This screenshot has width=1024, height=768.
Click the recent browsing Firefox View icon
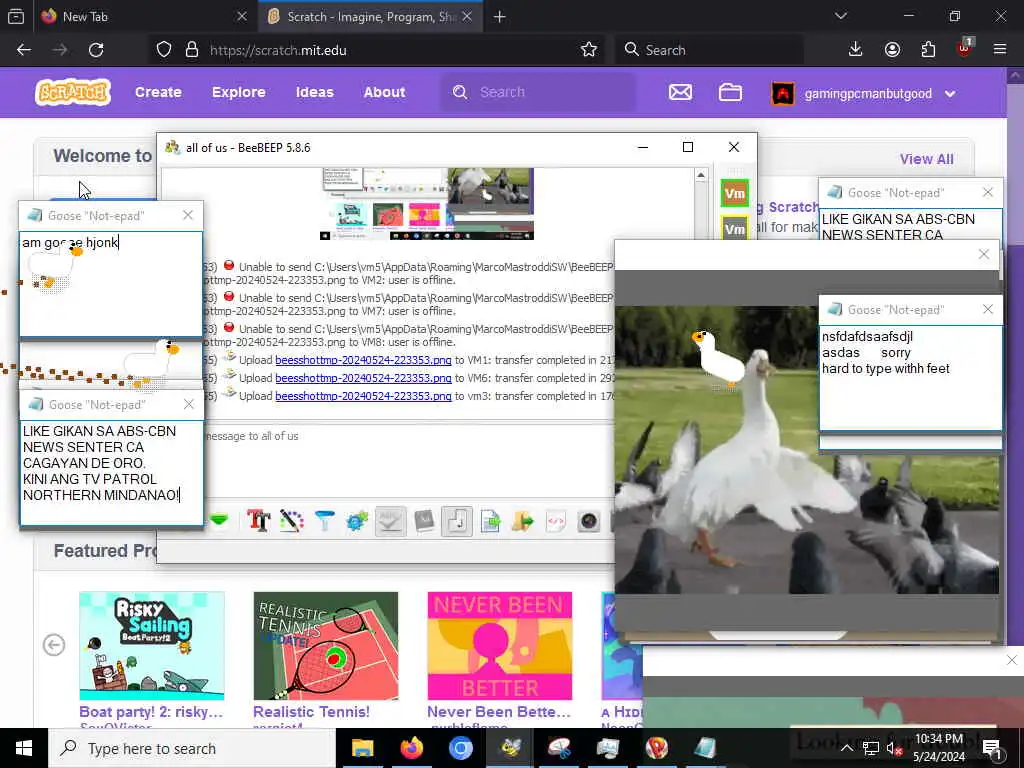16,16
